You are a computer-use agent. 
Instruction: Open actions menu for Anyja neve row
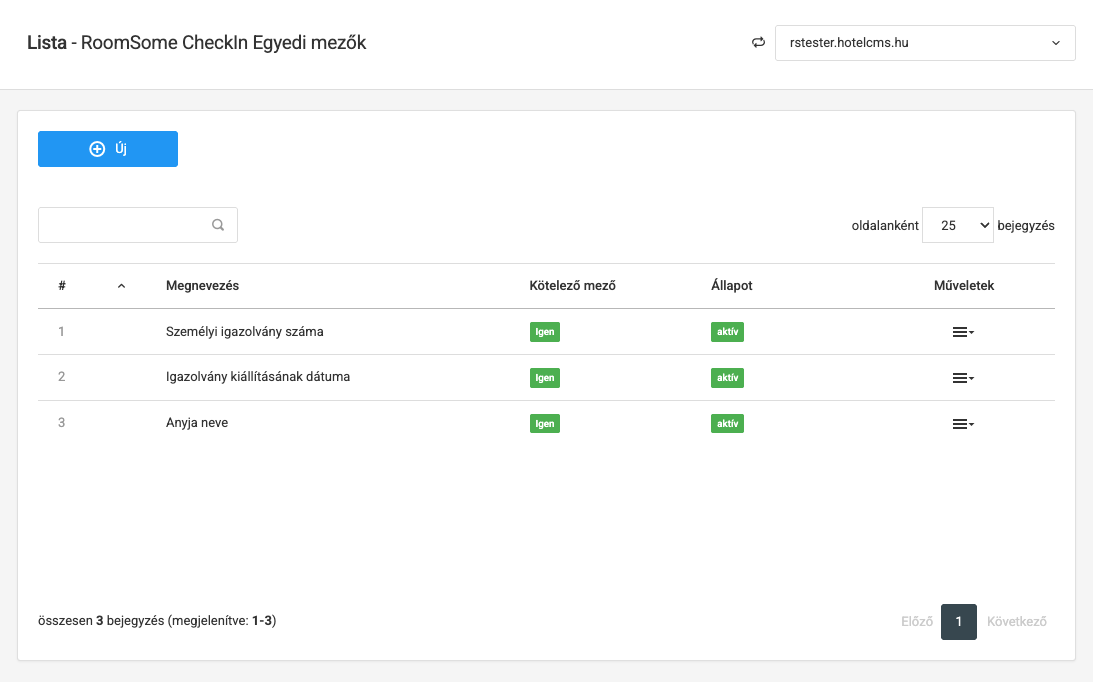coord(962,424)
